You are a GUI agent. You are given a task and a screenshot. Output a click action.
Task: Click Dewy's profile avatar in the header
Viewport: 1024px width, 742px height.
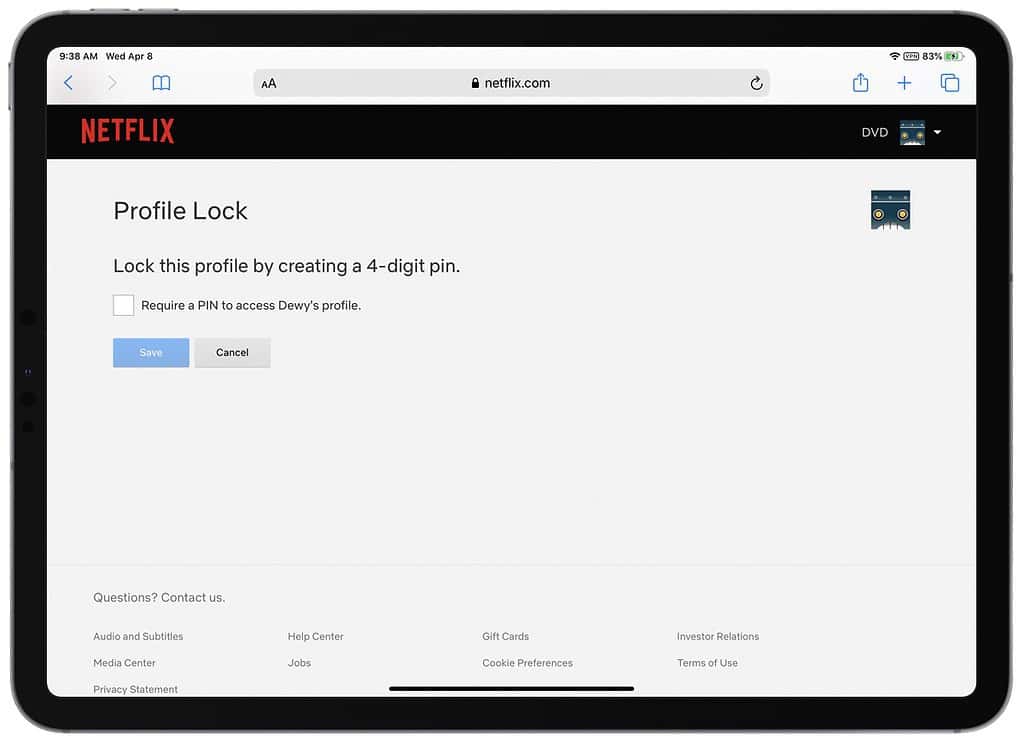912,131
